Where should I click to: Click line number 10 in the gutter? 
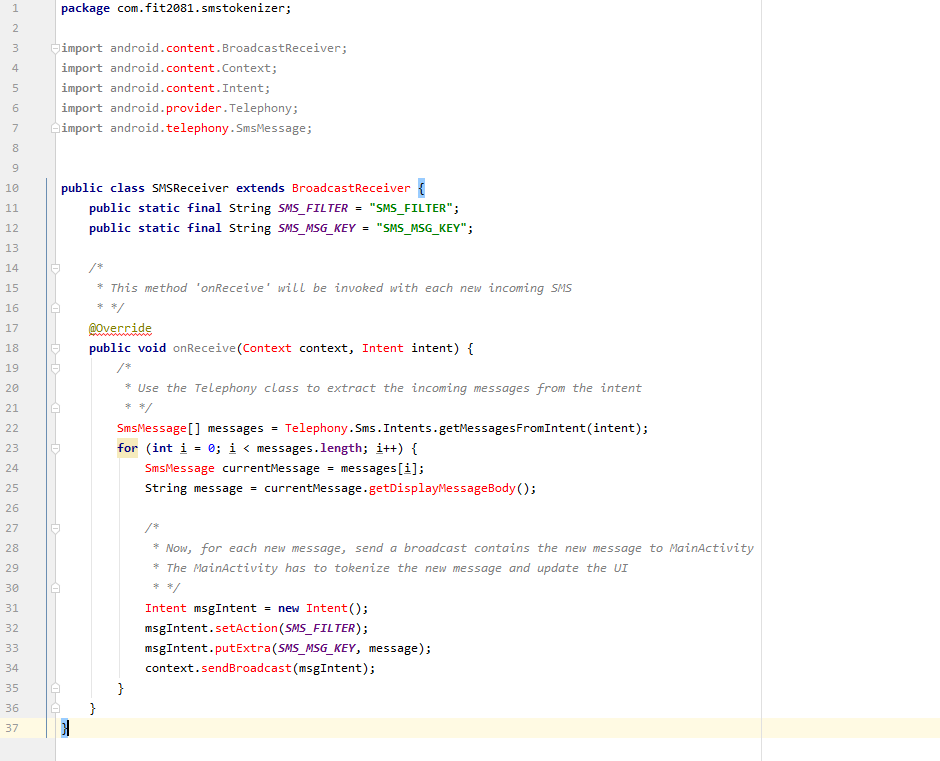pos(14,187)
